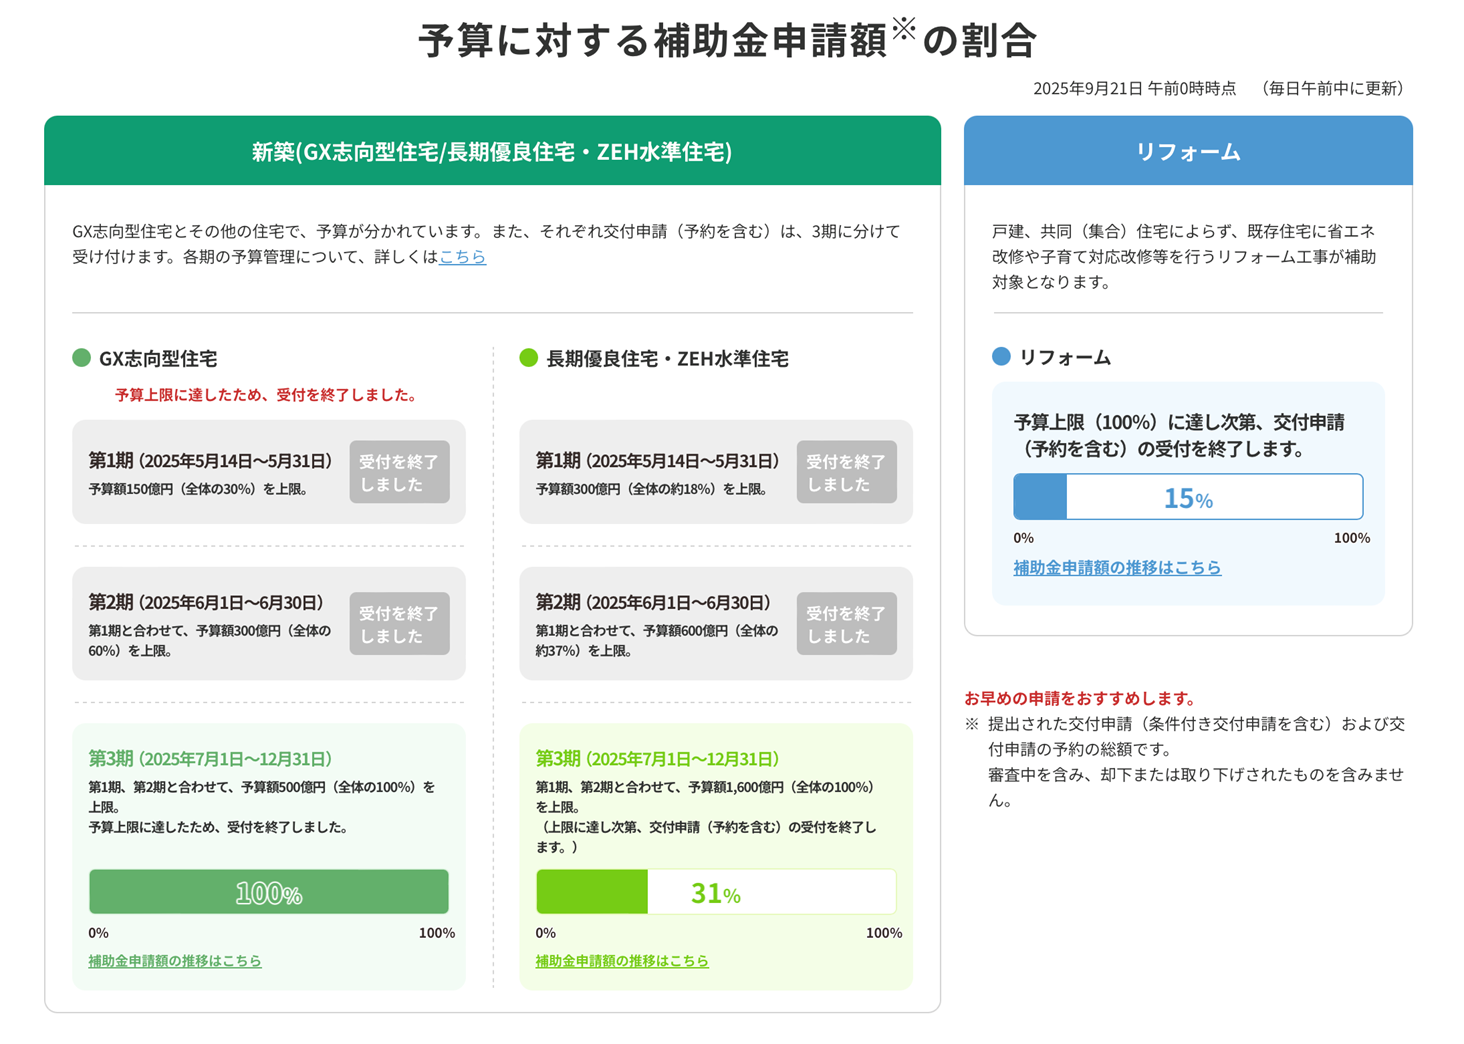Open リフォーム subsidy application trend link
Viewport: 1464px width, 1044px height.
coord(1117,568)
